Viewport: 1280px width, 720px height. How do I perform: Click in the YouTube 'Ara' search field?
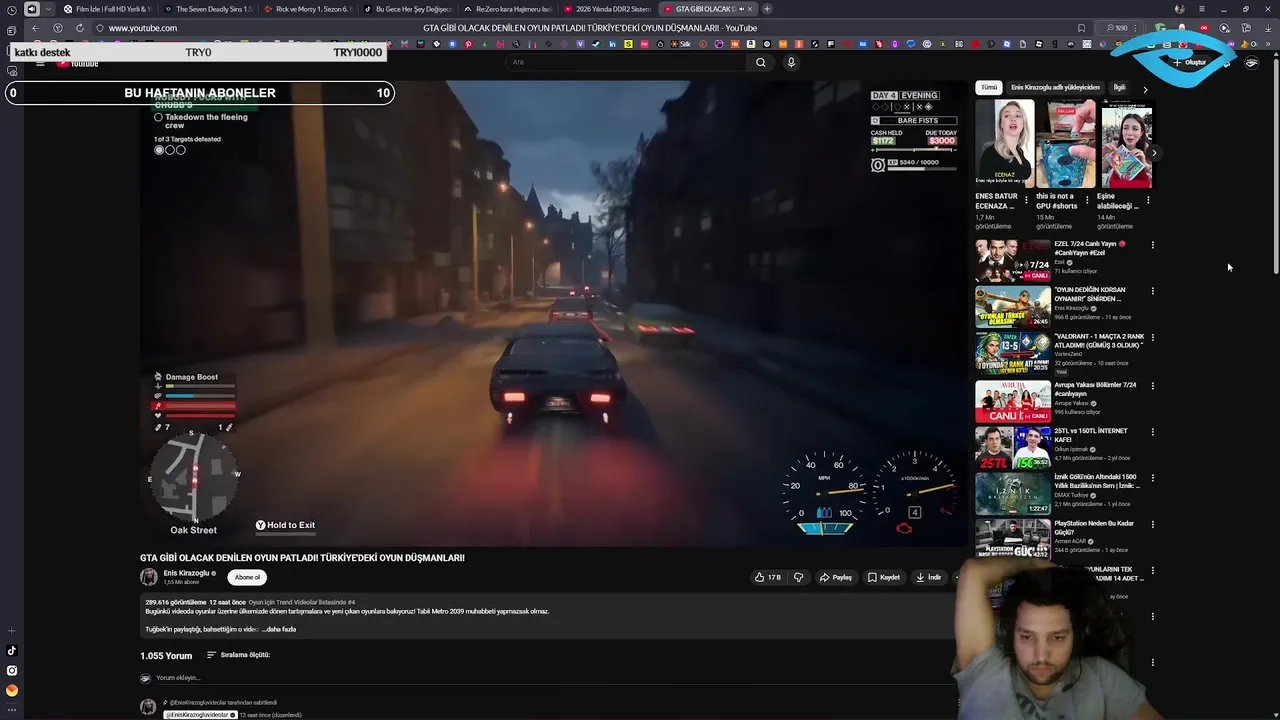click(626, 62)
